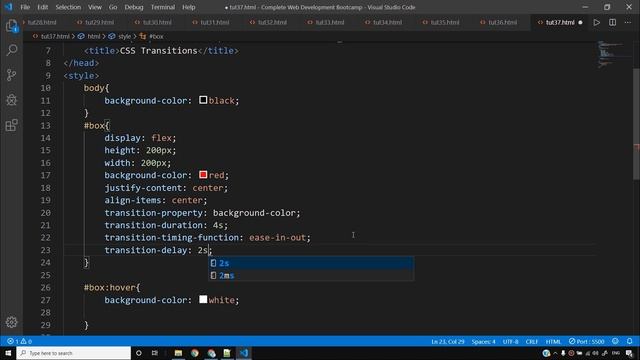Click the Port : 5500 live server indicator
This screenshot has width=640, height=360.
pyautogui.click(x=587, y=341)
